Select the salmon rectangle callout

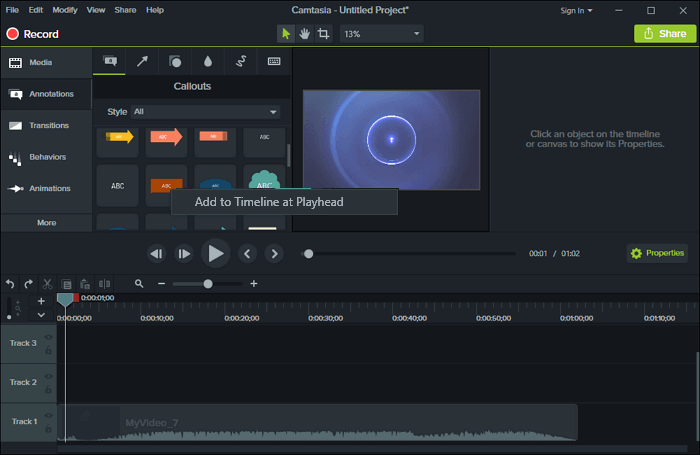tap(215, 142)
